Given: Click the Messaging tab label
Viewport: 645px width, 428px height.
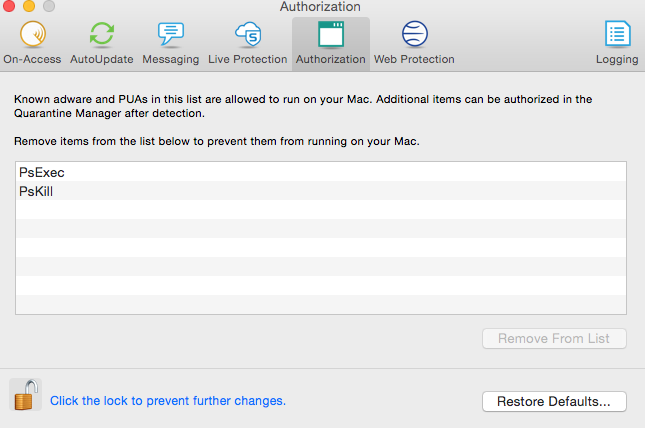Looking at the screenshot, I should click(171, 59).
